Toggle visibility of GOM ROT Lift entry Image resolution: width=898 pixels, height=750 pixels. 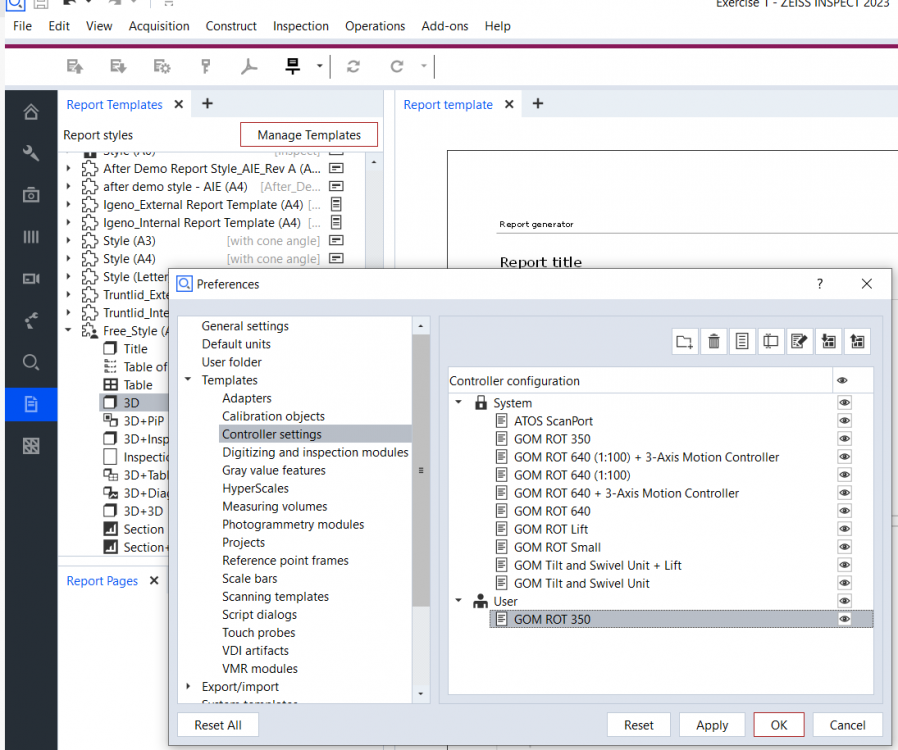(x=844, y=529)
